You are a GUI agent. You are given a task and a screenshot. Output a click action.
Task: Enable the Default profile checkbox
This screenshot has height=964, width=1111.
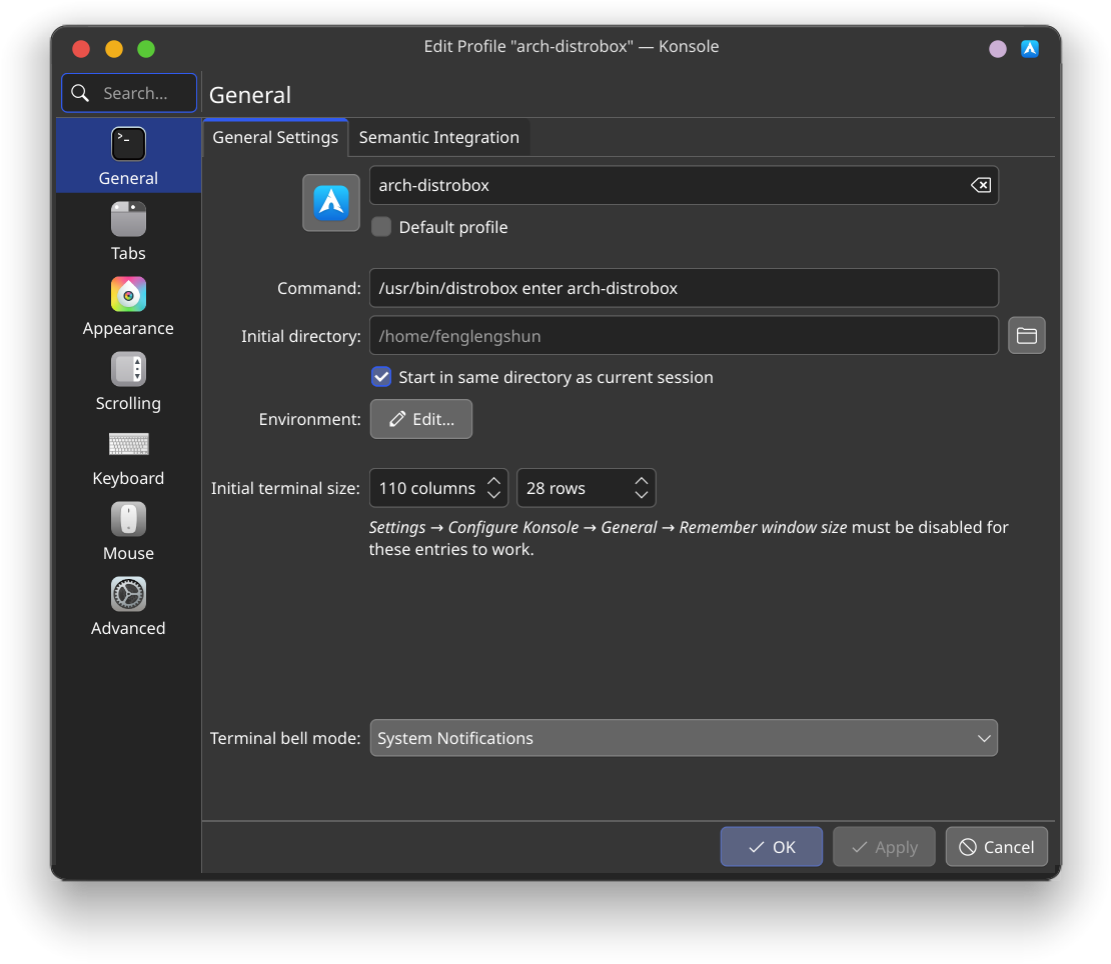tap(381, 227)
